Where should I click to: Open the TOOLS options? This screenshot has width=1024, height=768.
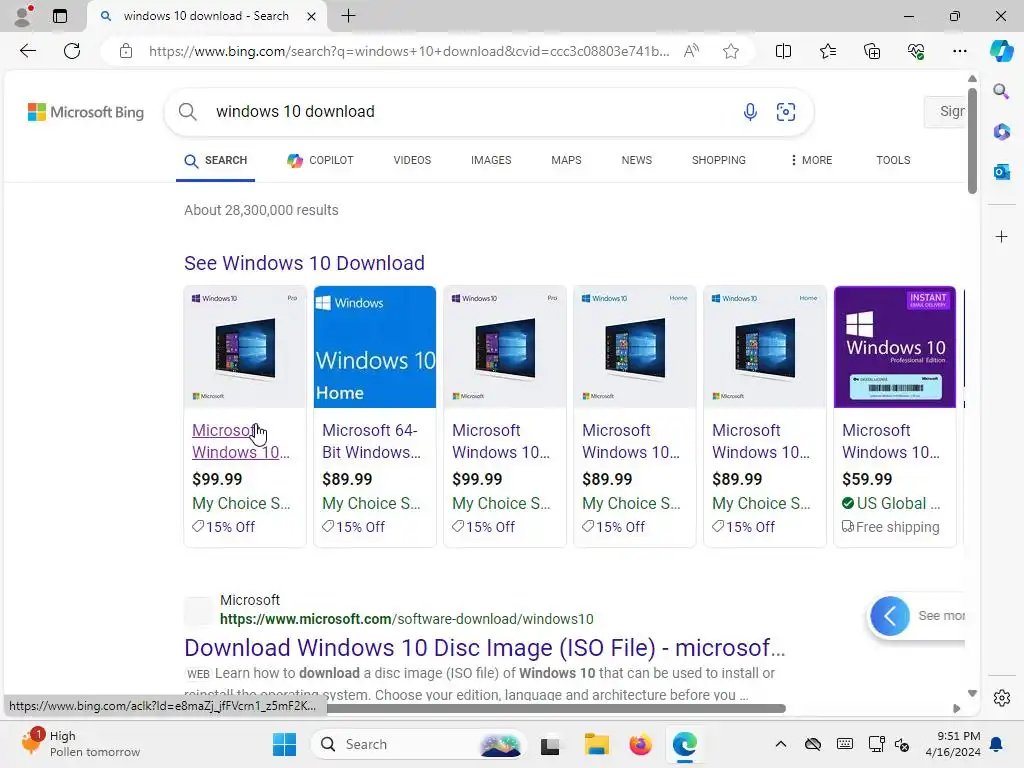coord(893,161)
